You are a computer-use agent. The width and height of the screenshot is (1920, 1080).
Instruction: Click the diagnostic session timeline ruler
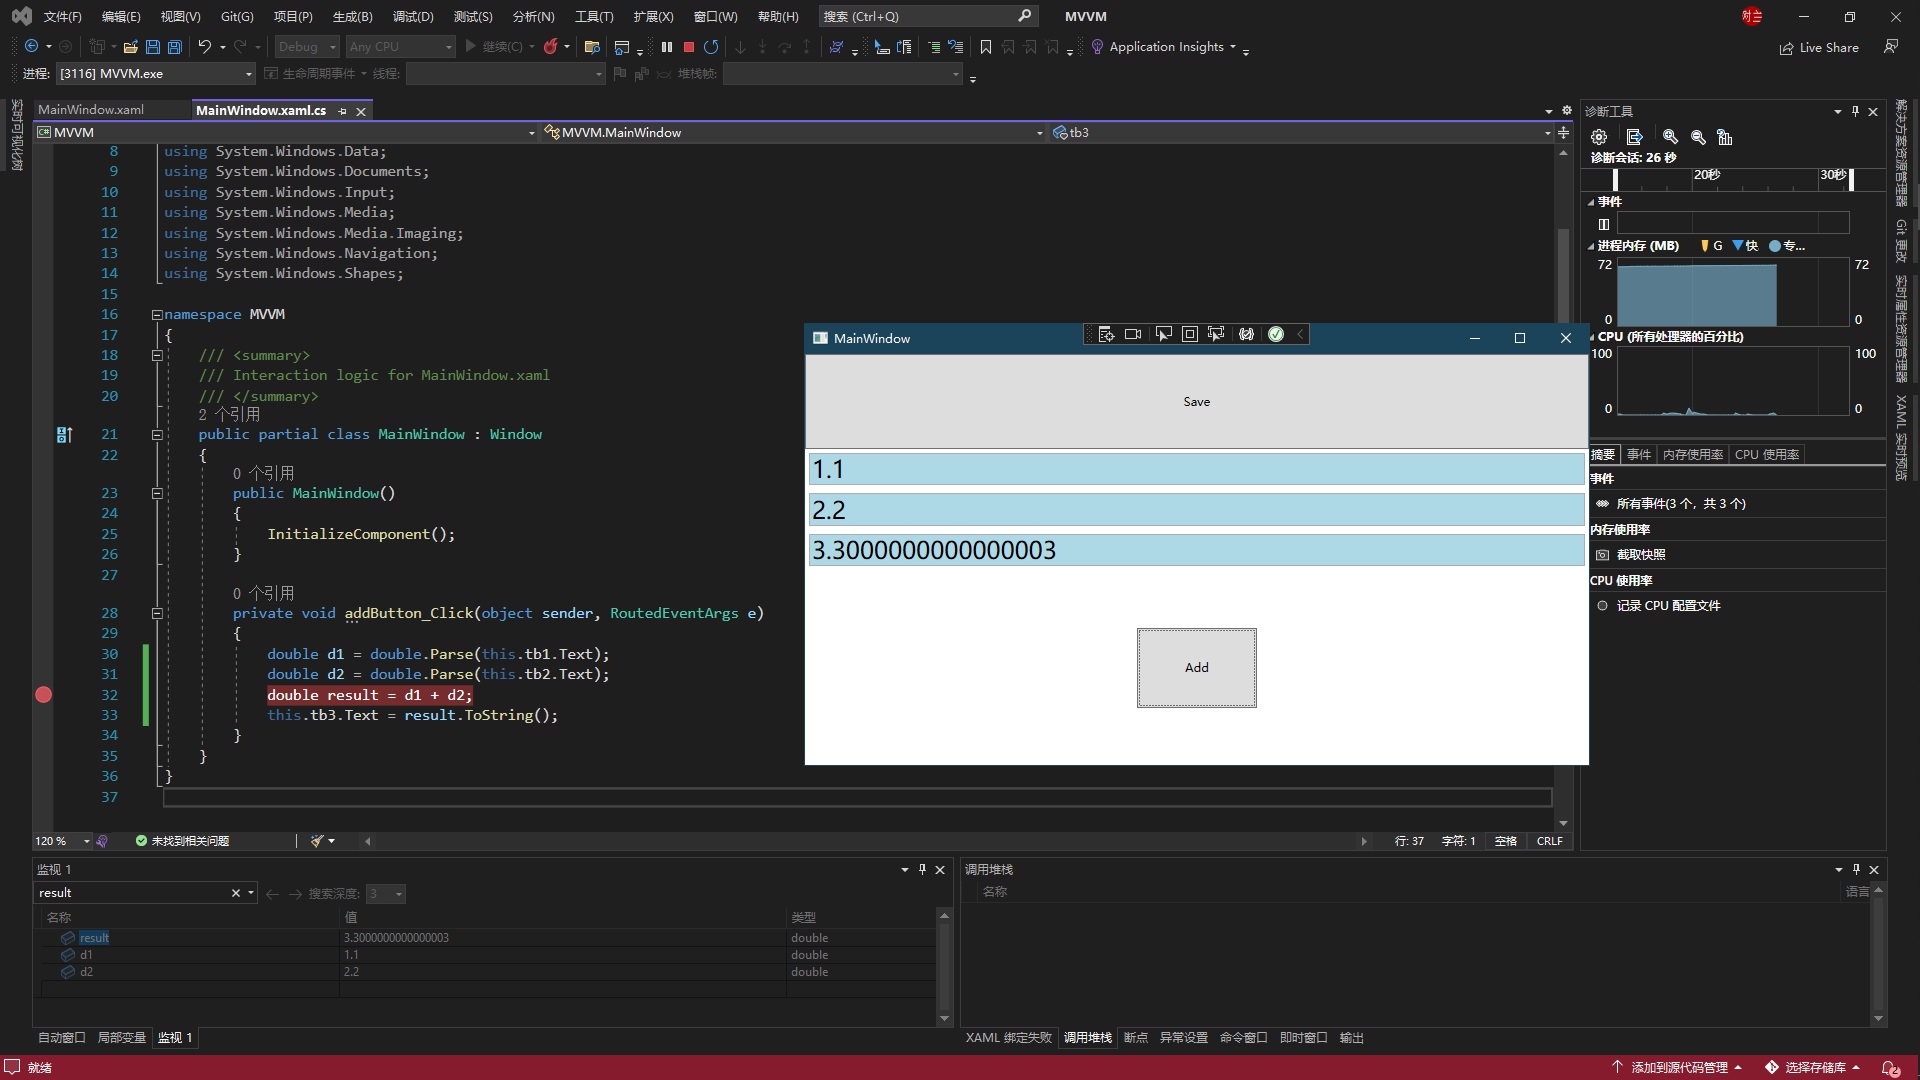(1732, 178)
